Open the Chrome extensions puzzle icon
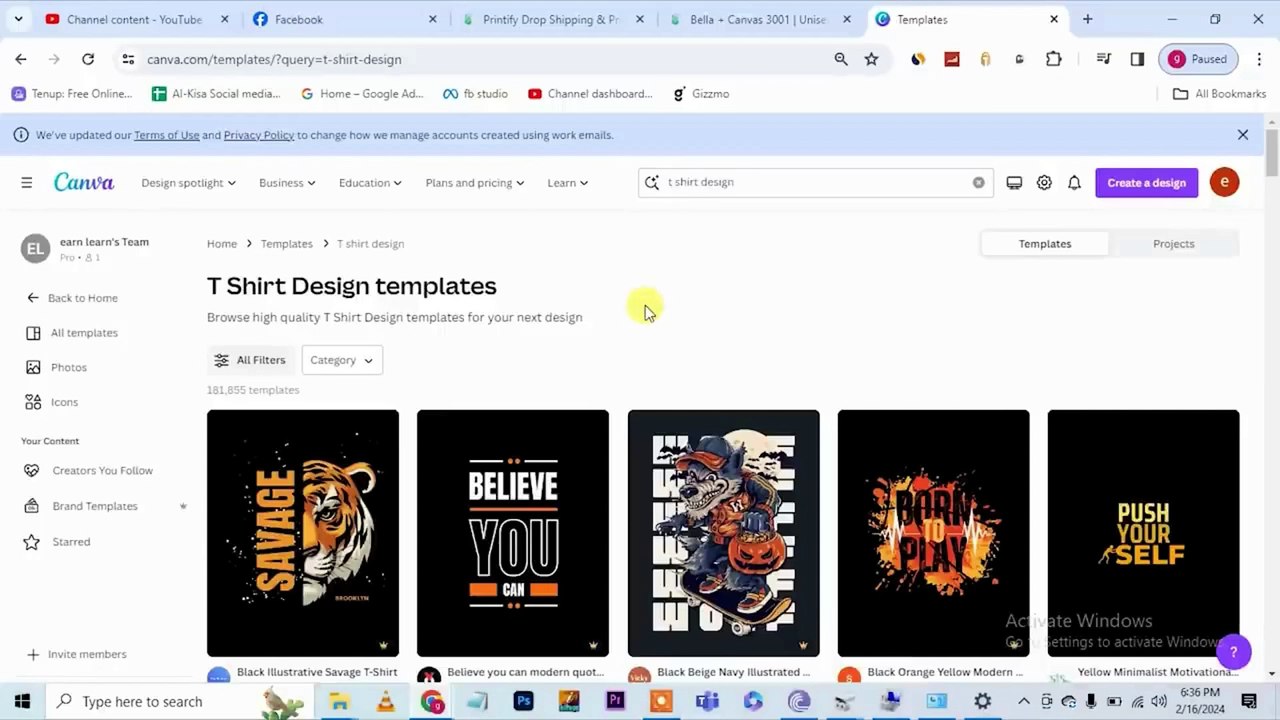The image size is (1280, 720). (x=1053, y=59)
